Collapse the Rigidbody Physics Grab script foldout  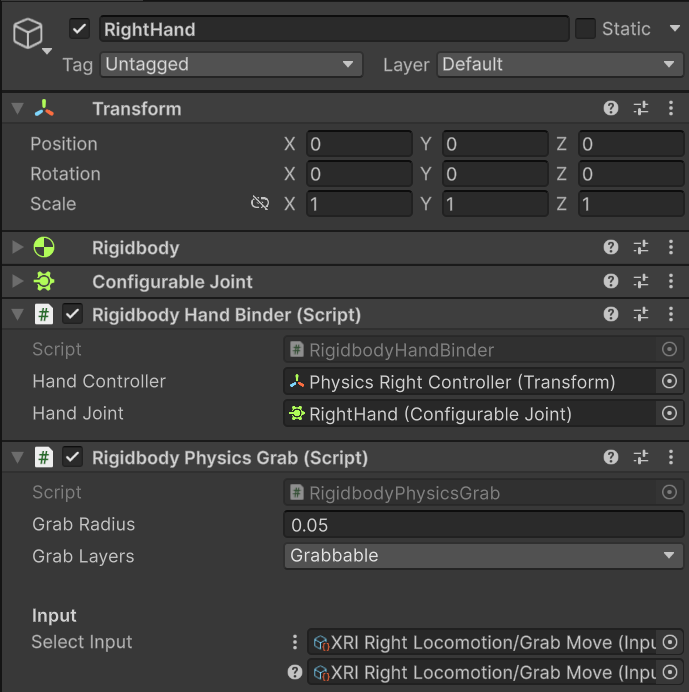pyautogui.click(x=18, y=457)
